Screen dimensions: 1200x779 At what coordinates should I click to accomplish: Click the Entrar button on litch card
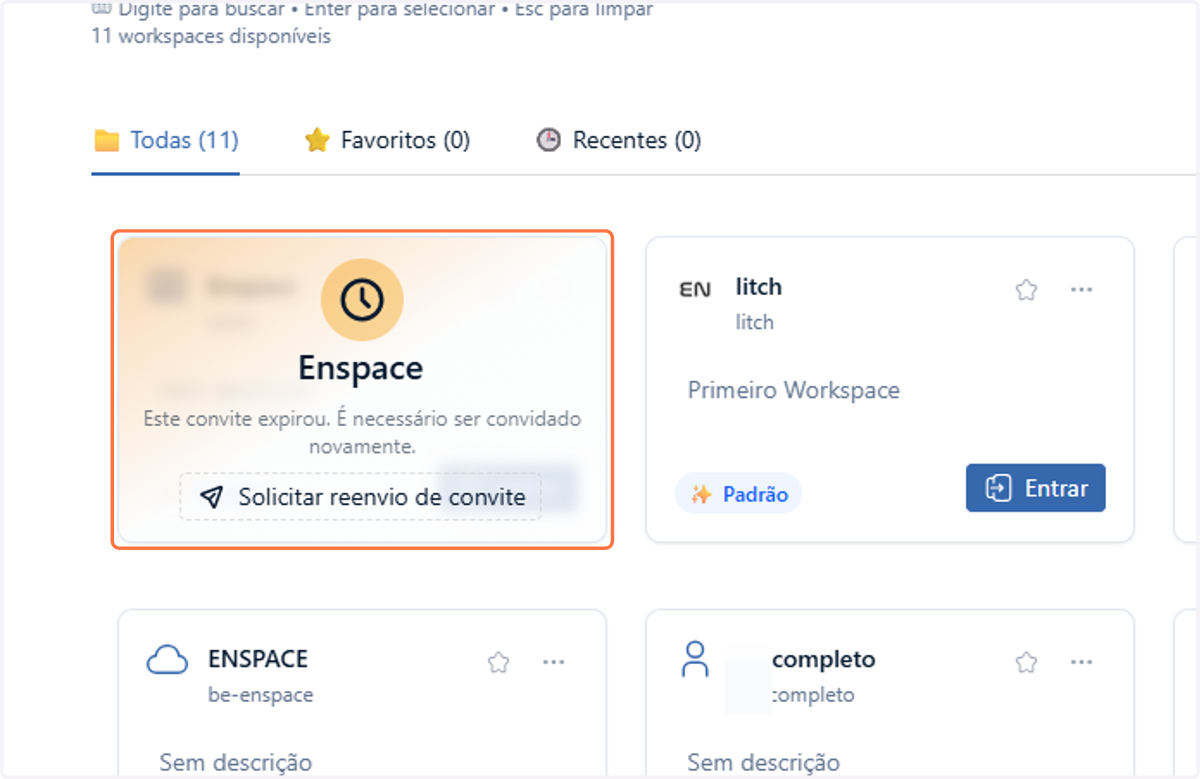tap(1035, 488)
